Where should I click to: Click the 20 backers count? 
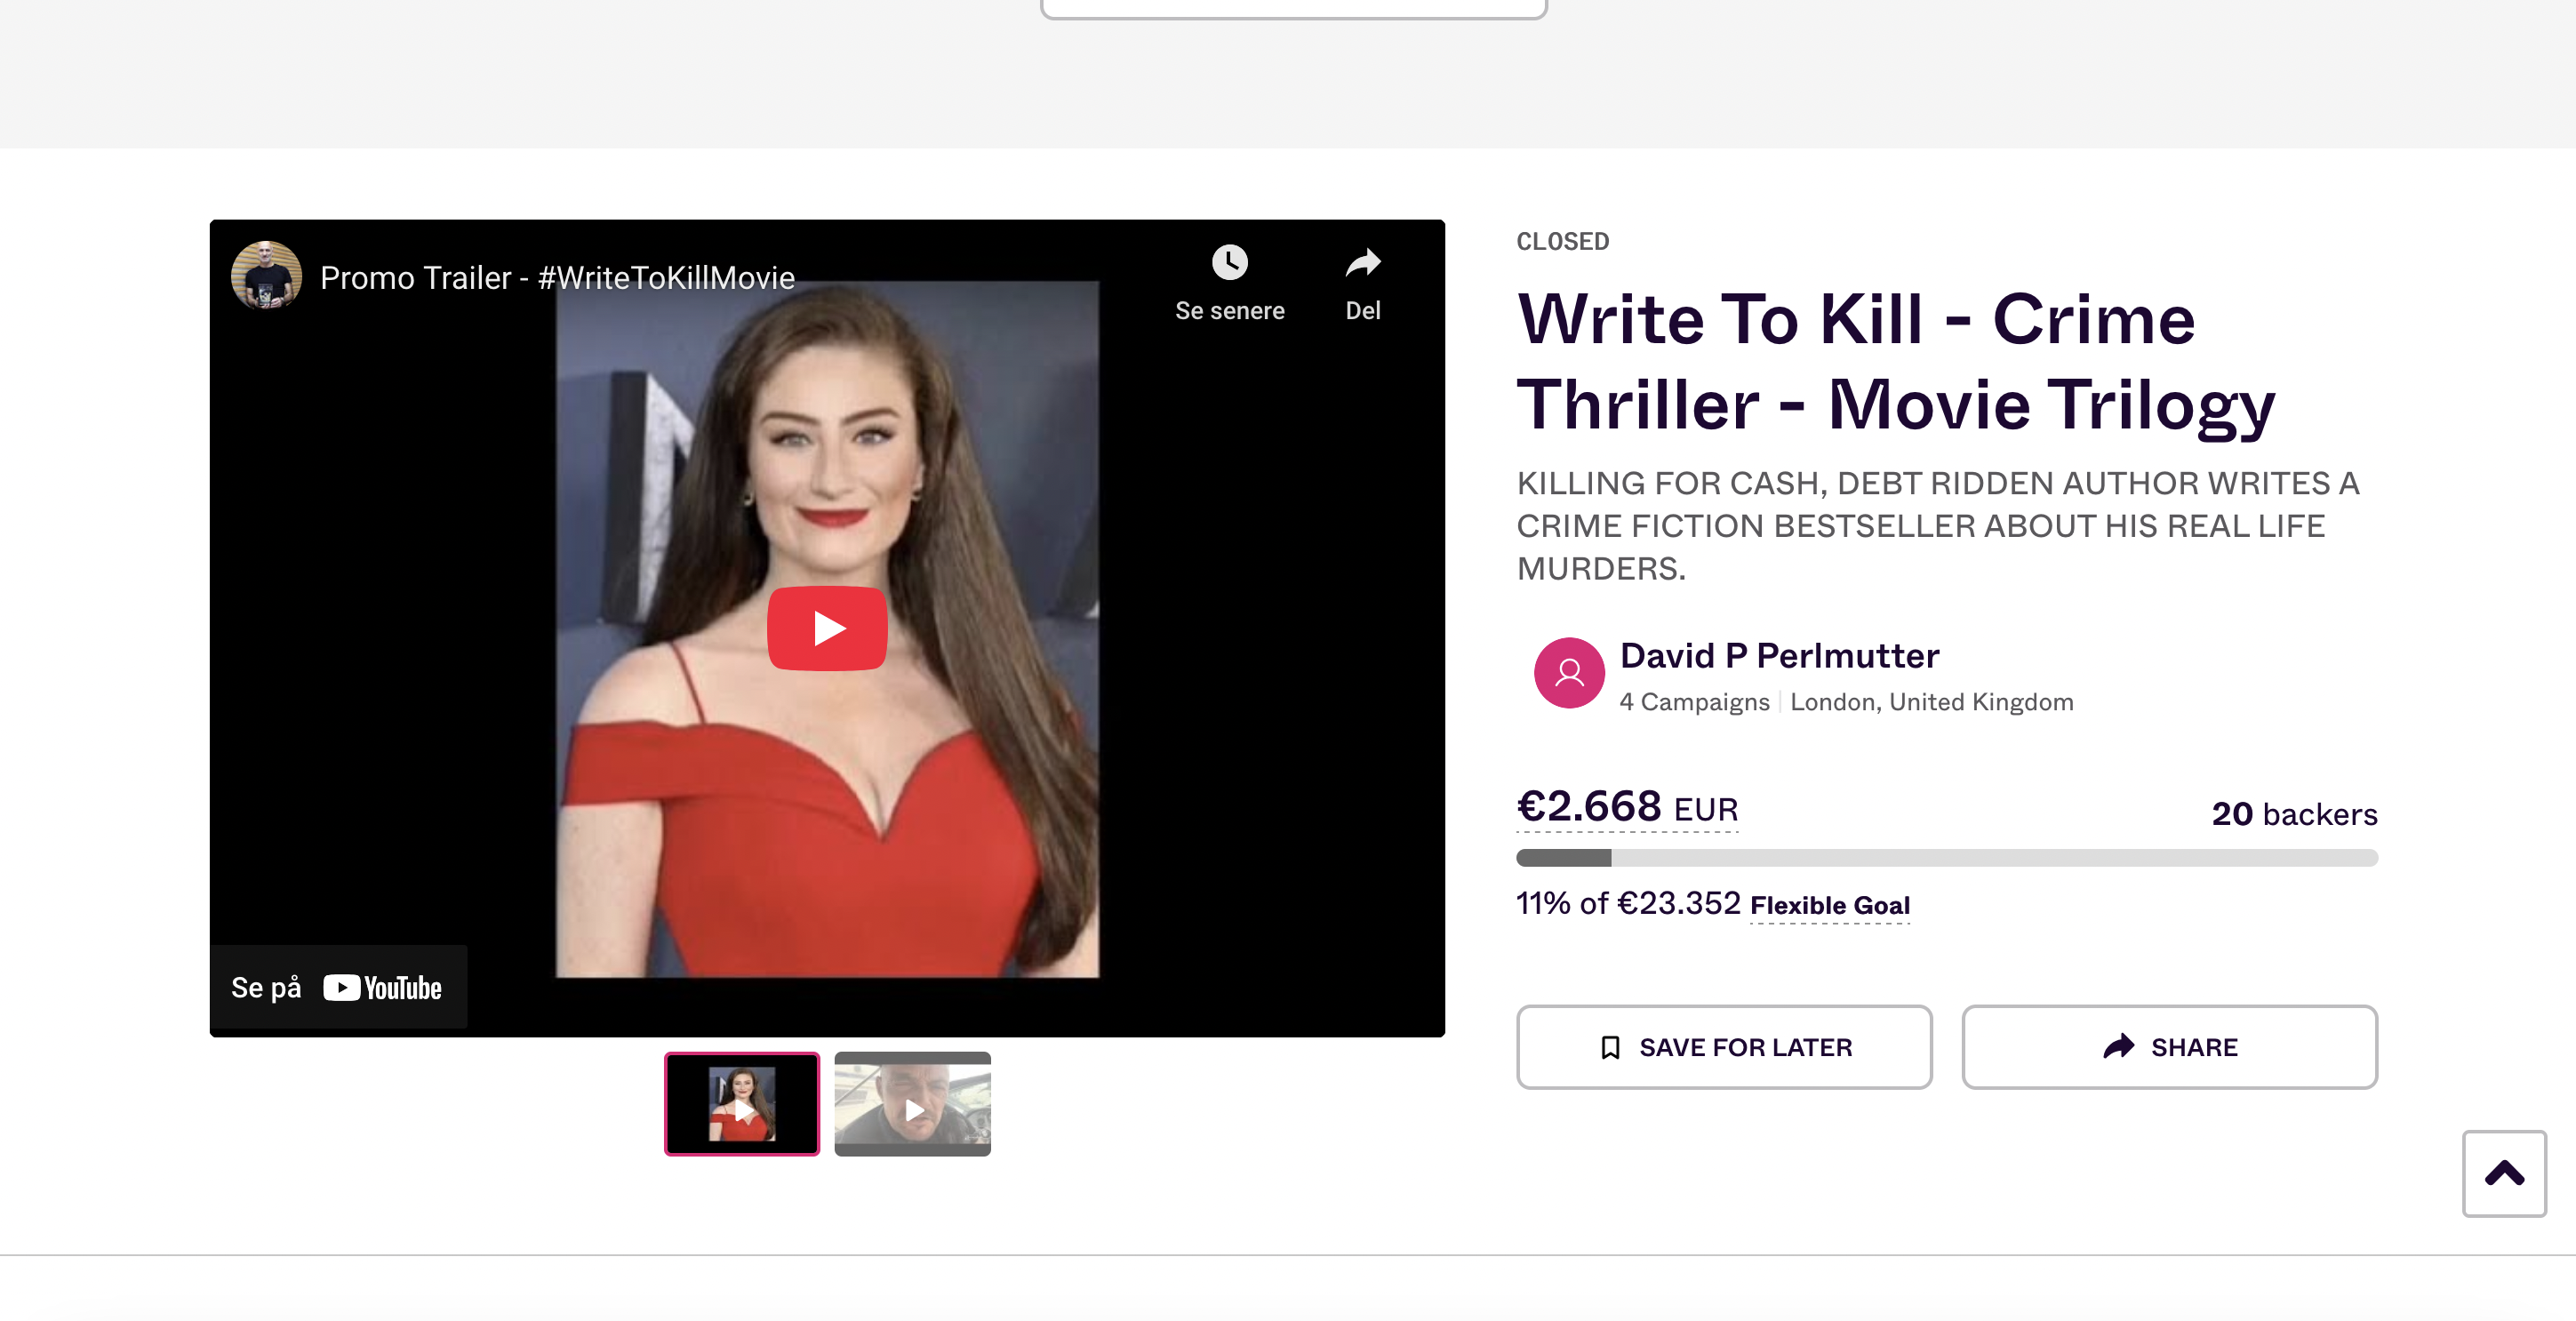coord(2294,814)
